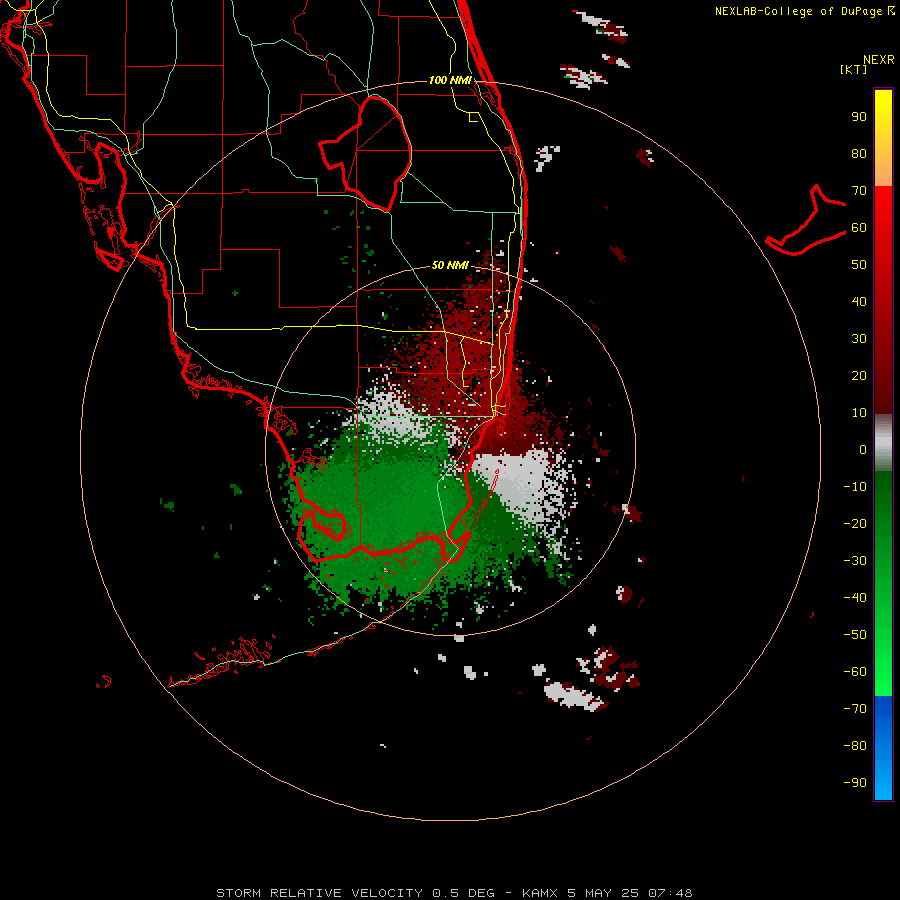The height and width of the screenshot is (900, 900).
Task: Click the positive 40 colorbar value
Action: tap(859, 301)
